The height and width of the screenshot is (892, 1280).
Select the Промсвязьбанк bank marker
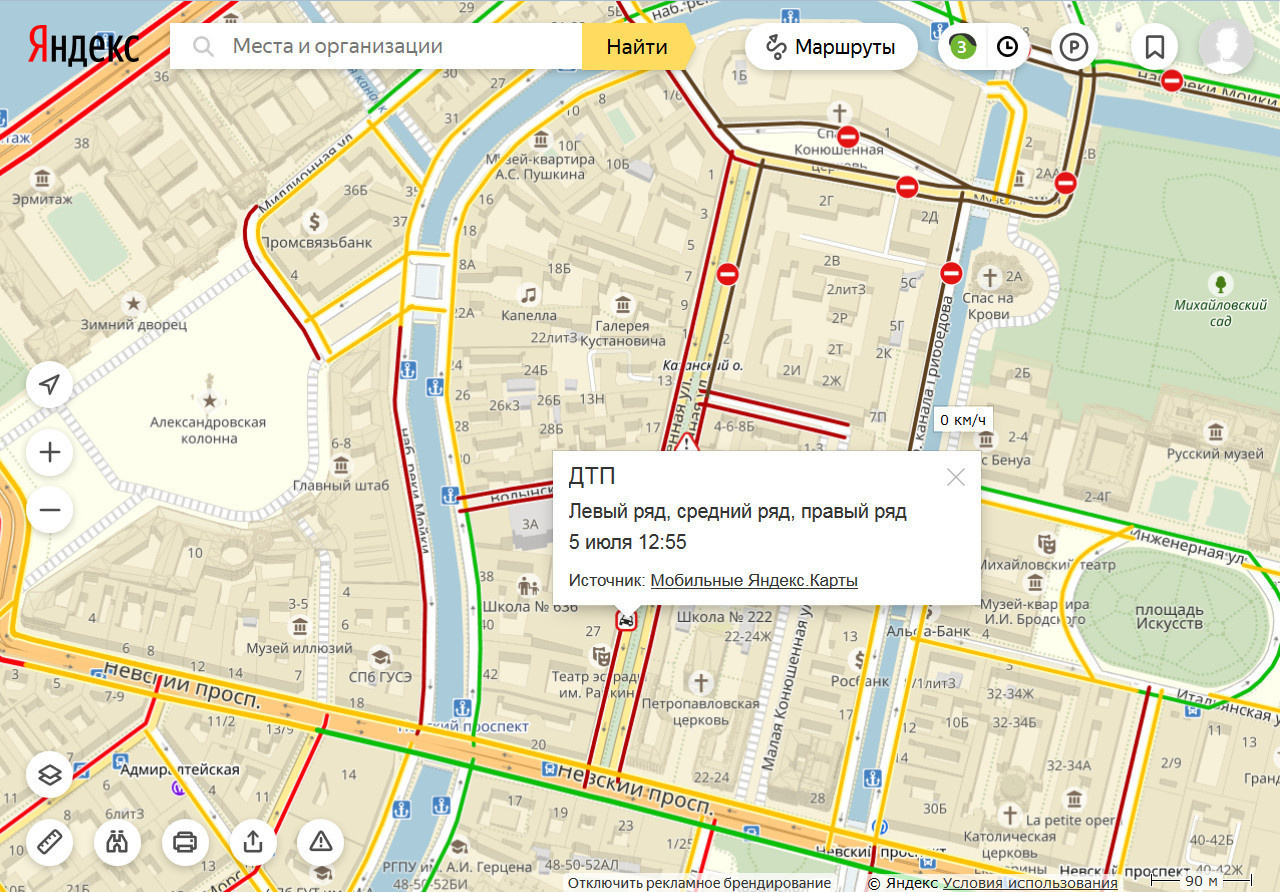(x=315, y=221)
